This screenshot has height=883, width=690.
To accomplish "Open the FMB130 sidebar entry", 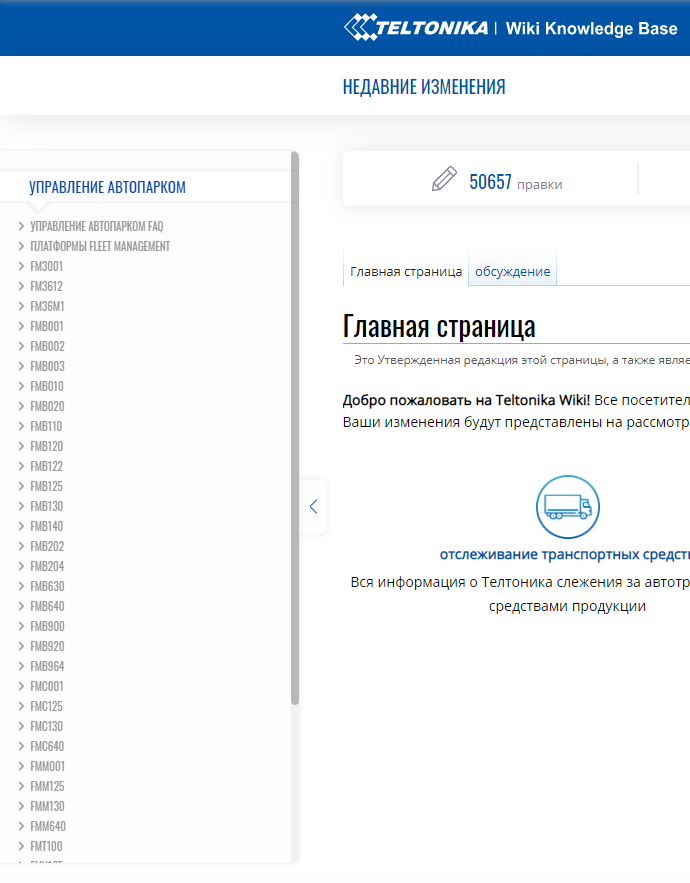I will pos(47,506).
